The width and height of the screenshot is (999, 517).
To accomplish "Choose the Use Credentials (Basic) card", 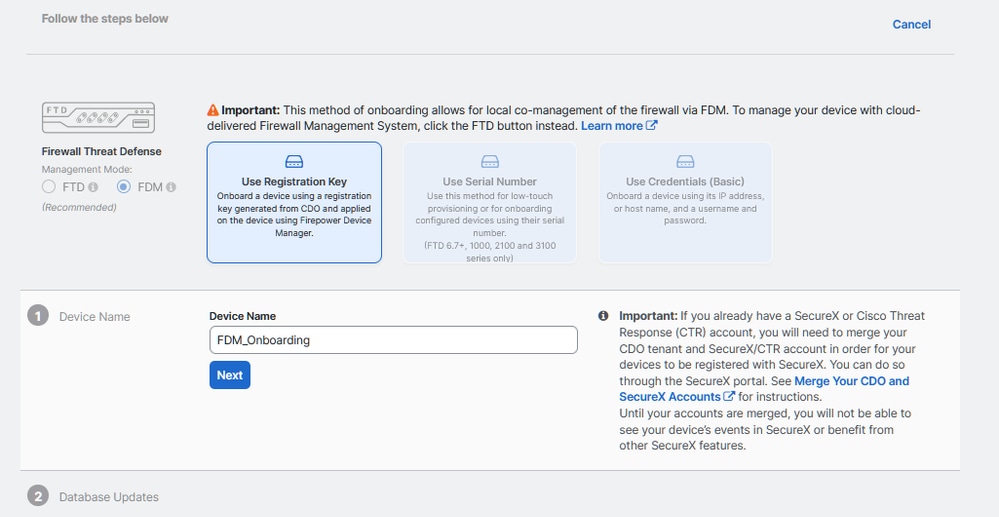I will coord(685,202).
